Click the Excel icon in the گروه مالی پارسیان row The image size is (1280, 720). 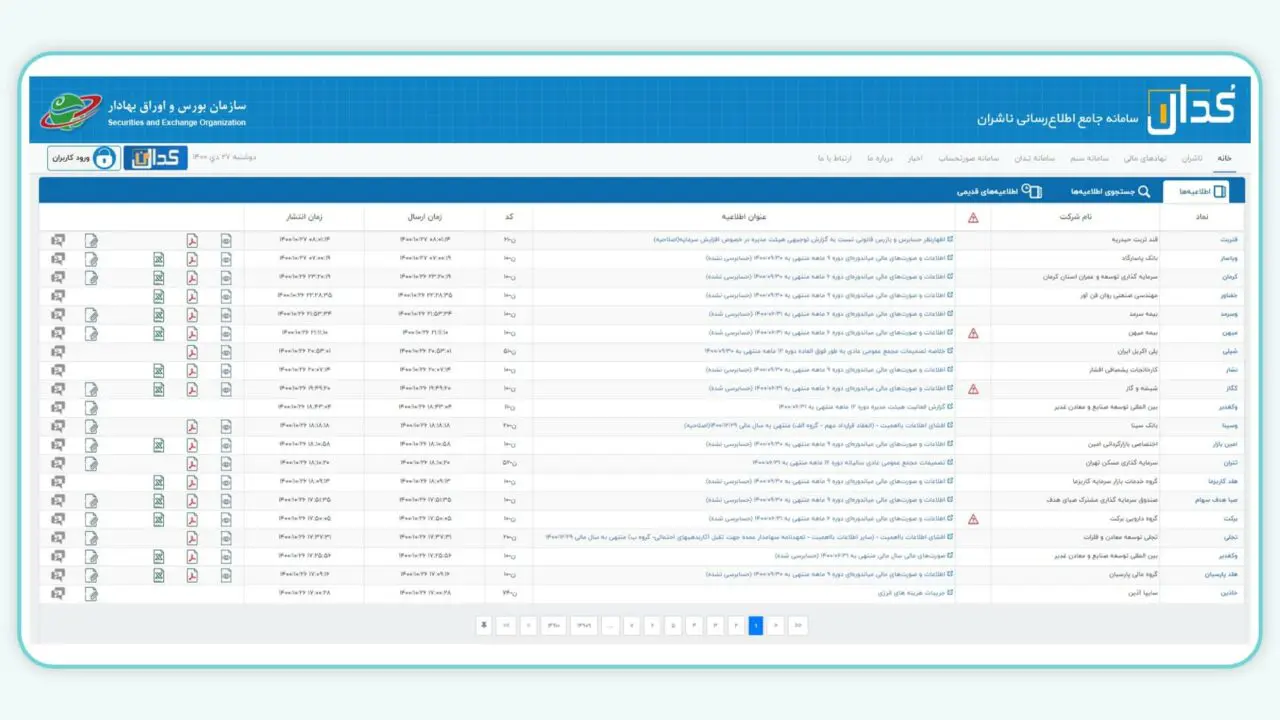[158, 575]
